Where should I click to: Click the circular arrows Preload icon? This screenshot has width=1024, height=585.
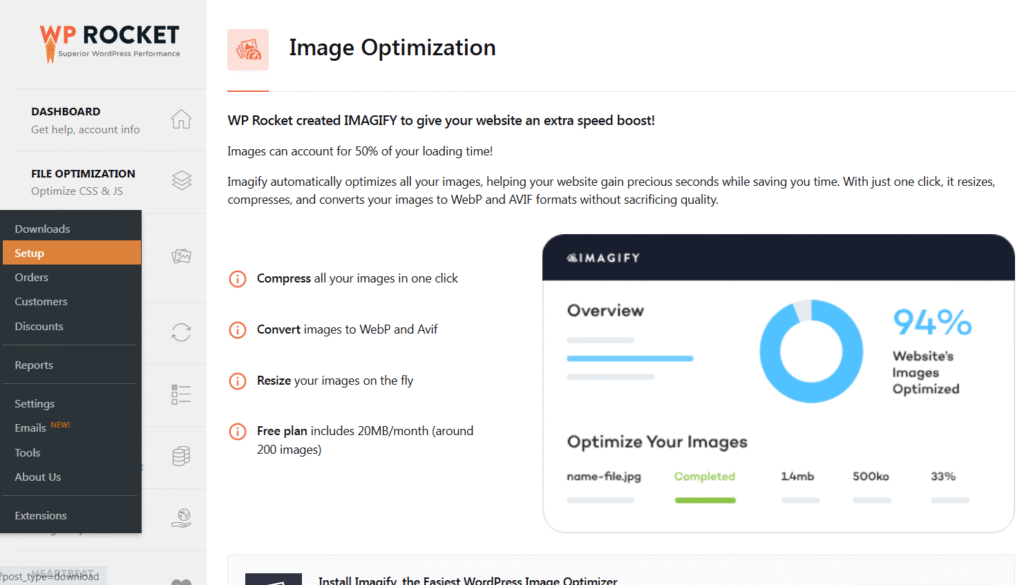[x=181, y=332]
